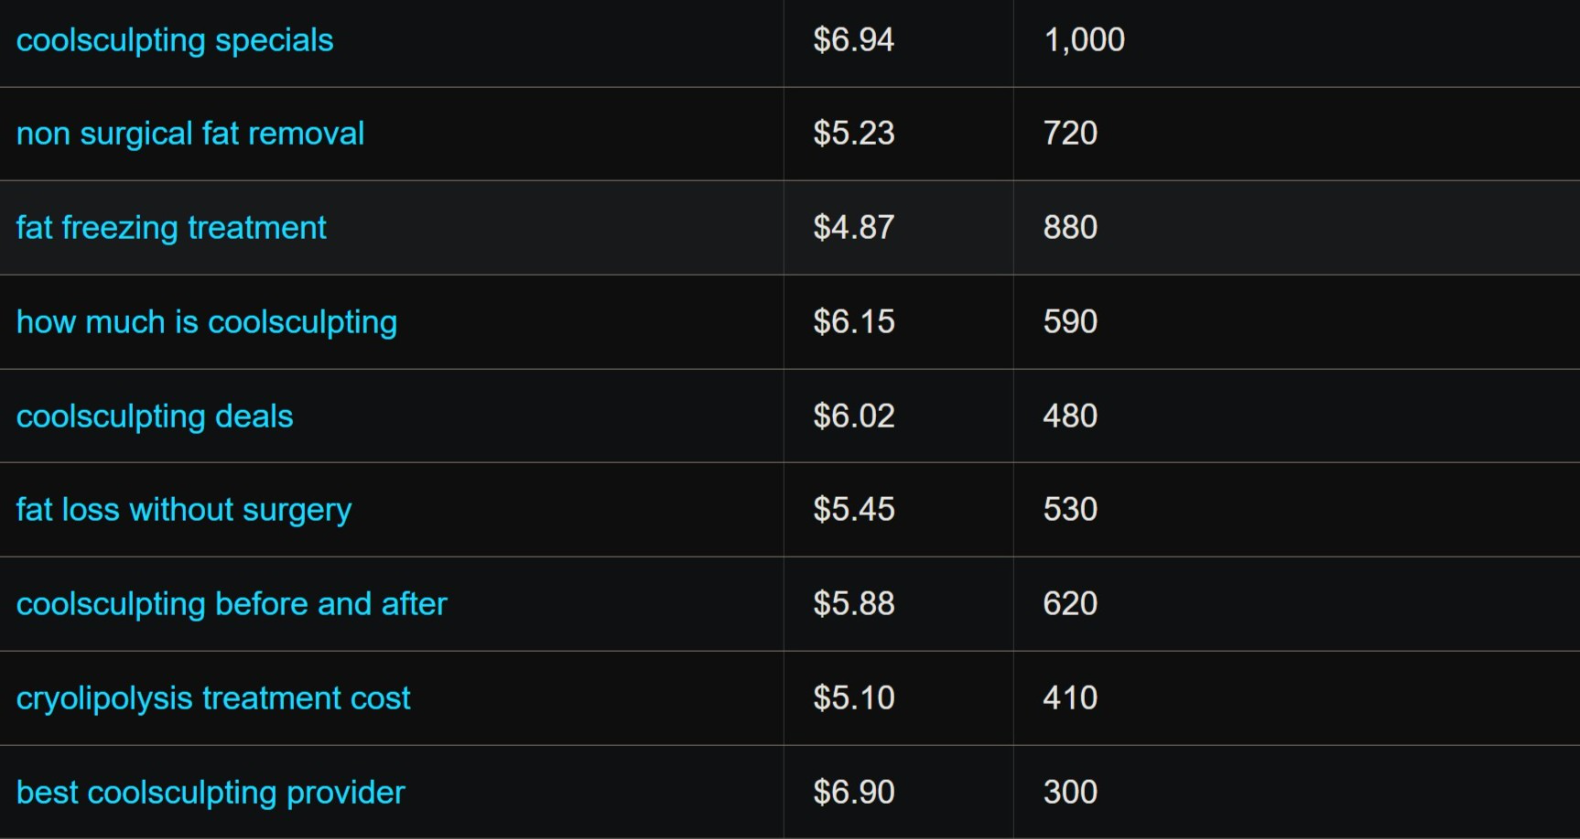Screen dimensions: 1580x839
Task: Open best coolsculpting provider link
Action: click(211, 792)
